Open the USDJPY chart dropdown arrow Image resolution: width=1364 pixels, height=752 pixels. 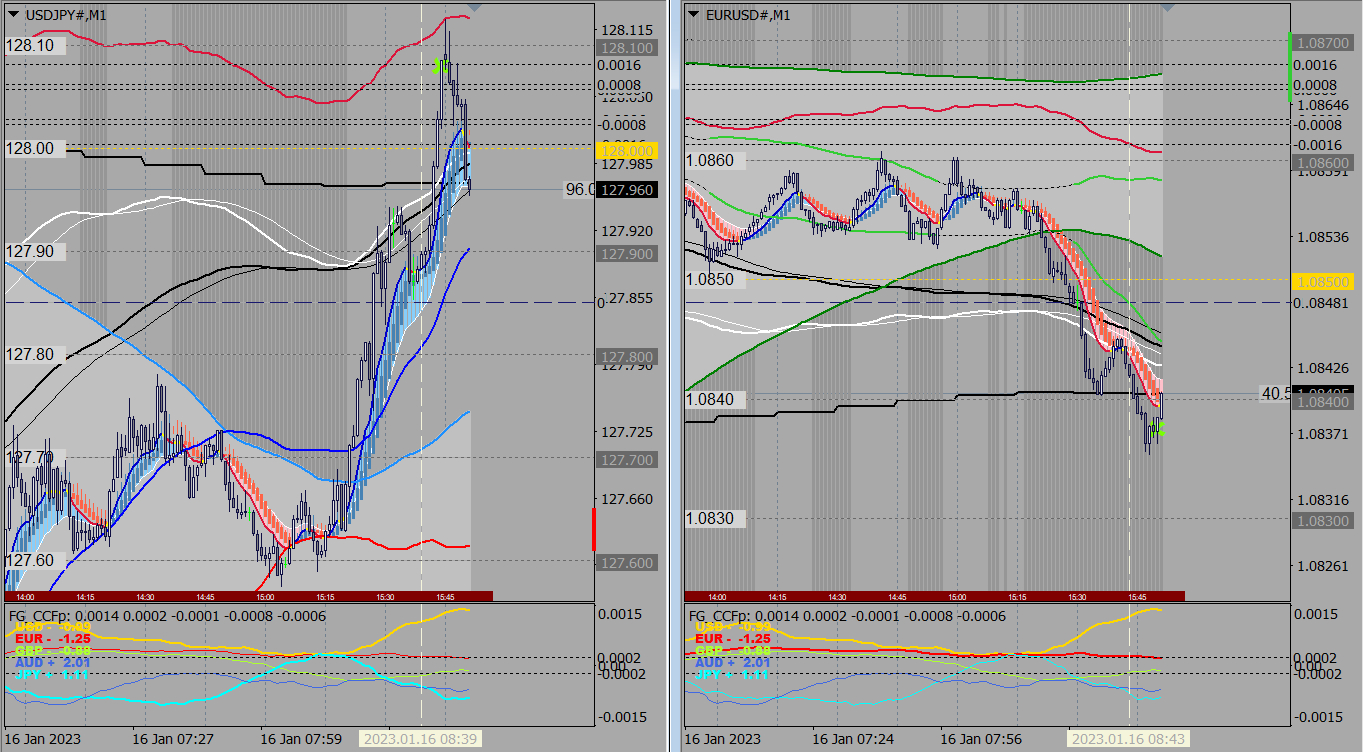tap(13, 14)
